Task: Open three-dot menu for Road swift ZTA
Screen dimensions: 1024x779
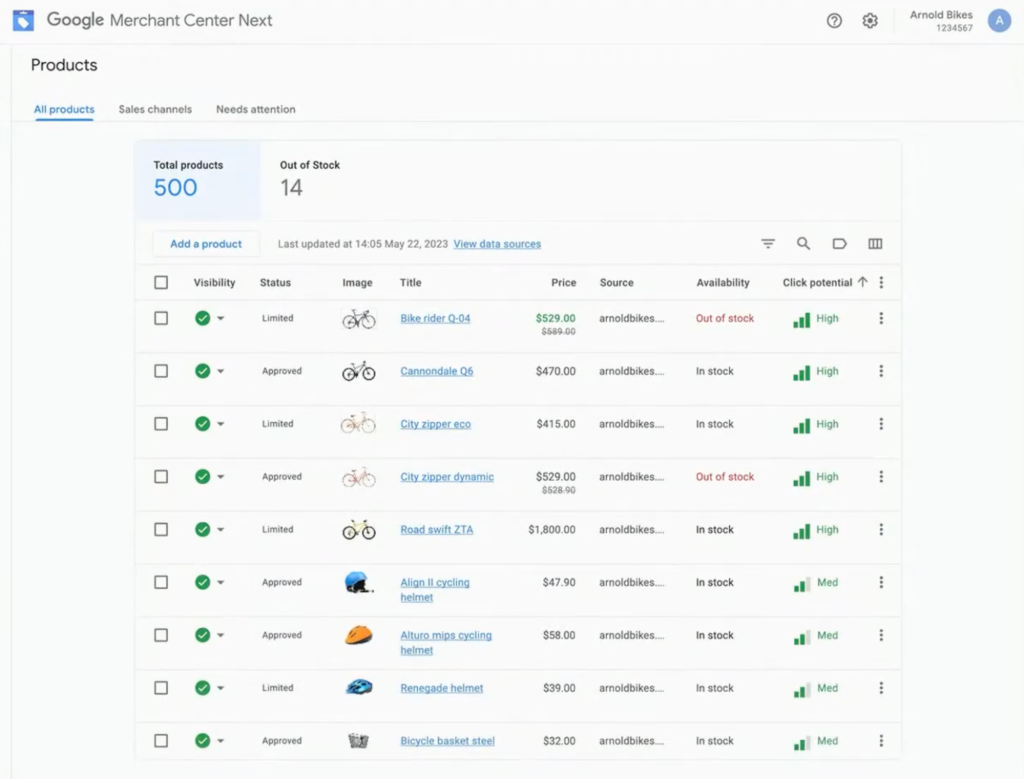Action: click(881, 530)
